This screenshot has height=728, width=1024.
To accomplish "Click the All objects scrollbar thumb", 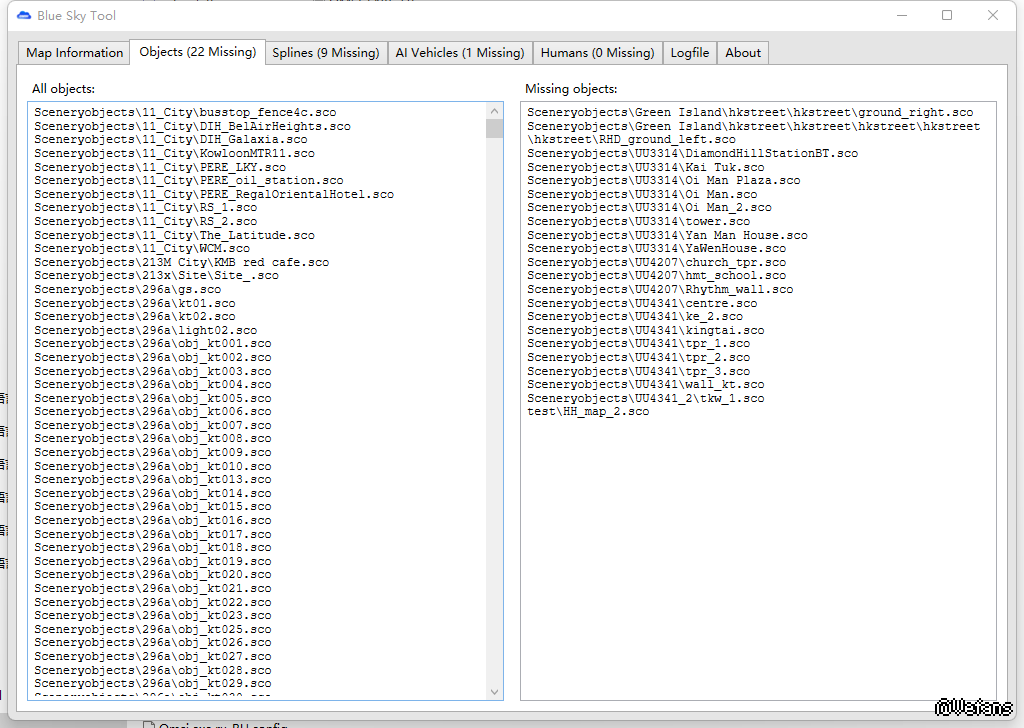I will 494,128.
